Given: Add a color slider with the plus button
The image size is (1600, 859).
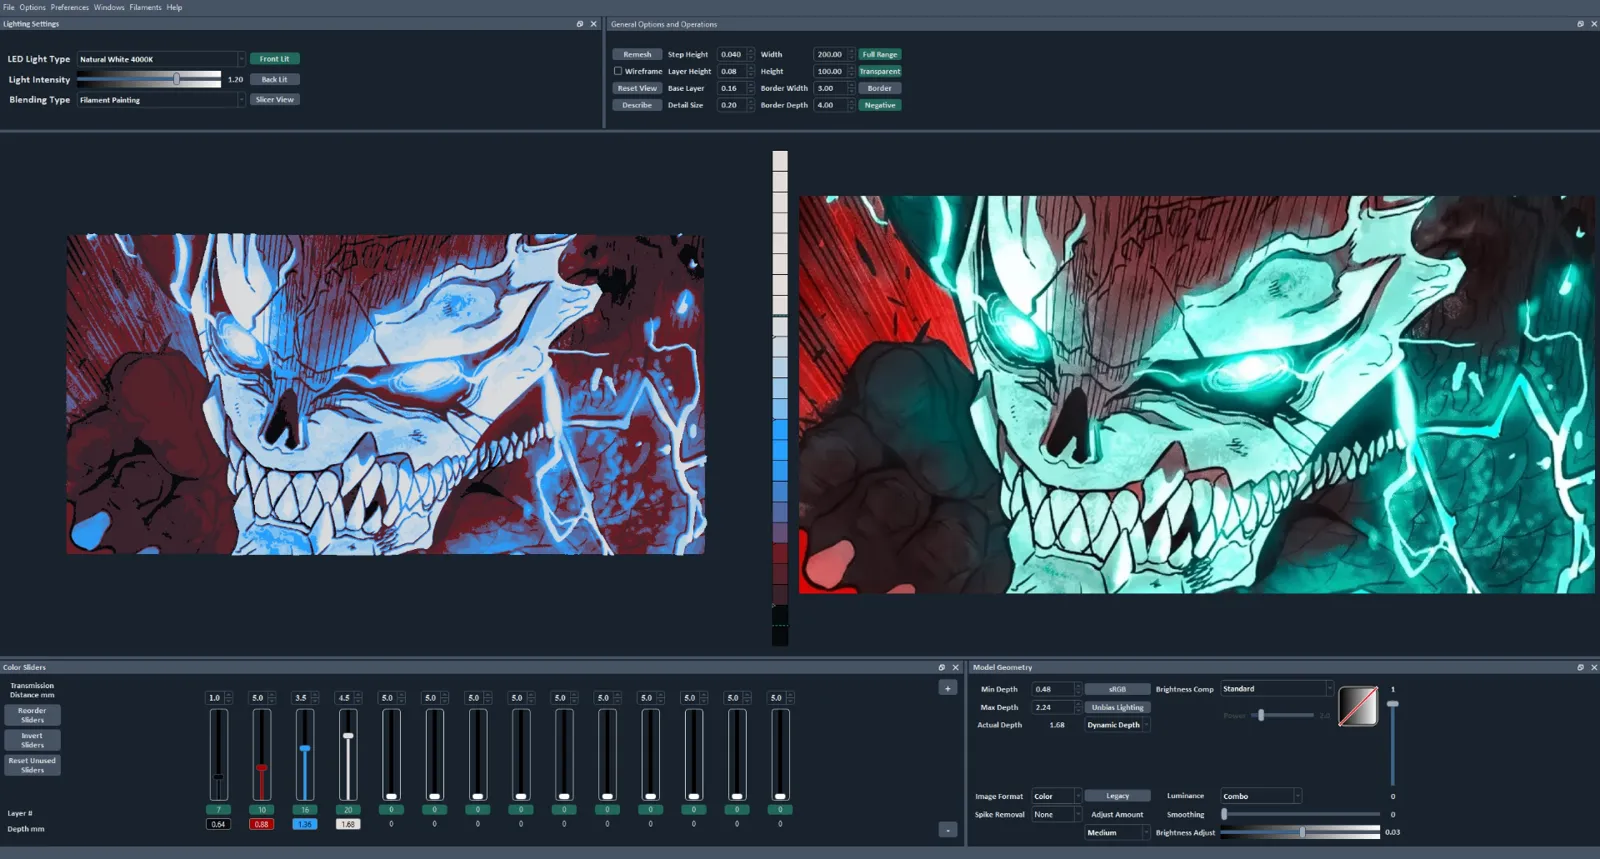Looking at the screenshot, I should [x=947, y=687].
